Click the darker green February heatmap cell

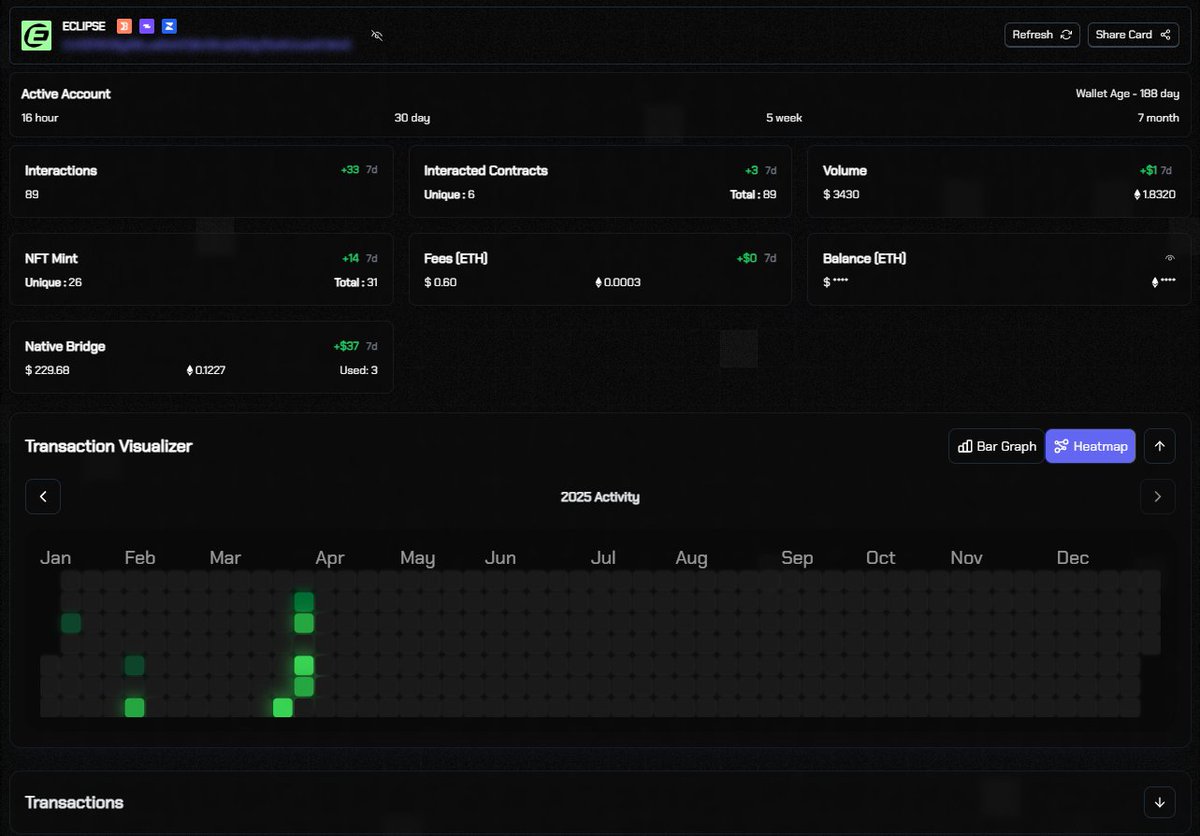pyautogui.click(x=134, y=665)
